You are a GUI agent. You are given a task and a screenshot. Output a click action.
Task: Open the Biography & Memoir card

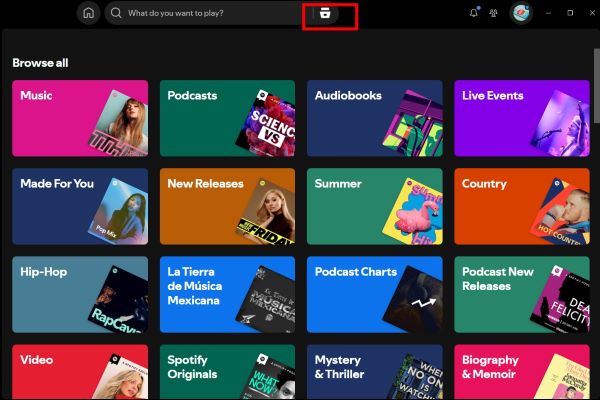(x=522, y=372)
